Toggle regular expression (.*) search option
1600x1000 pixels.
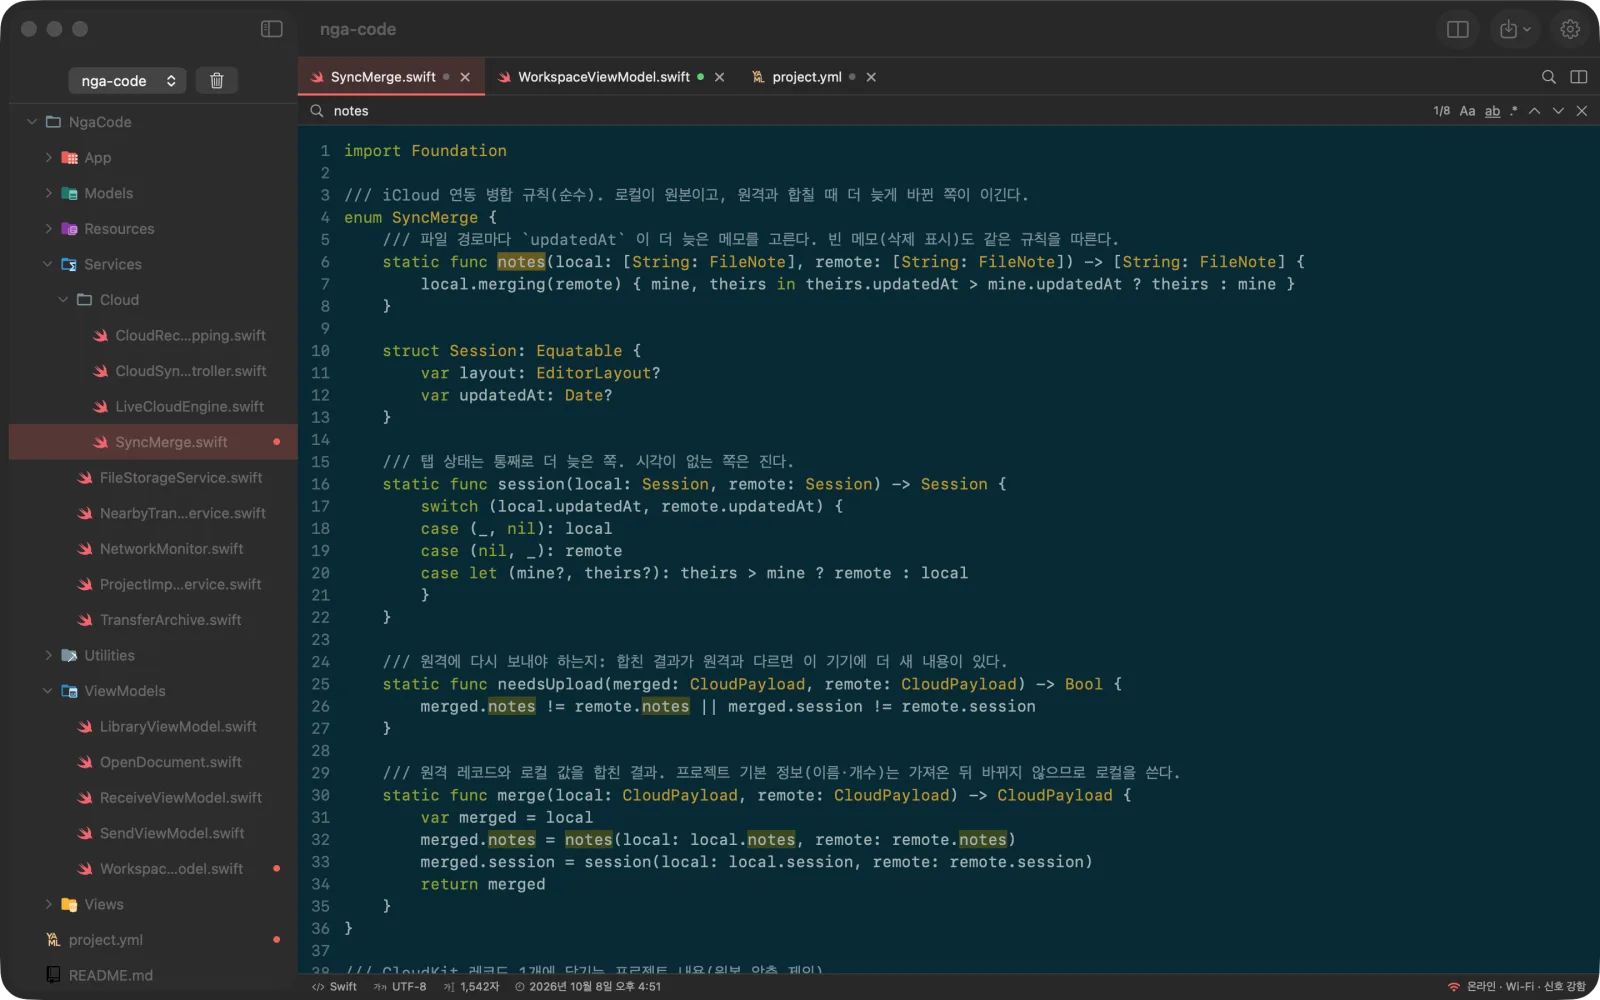coord(1514,111)
